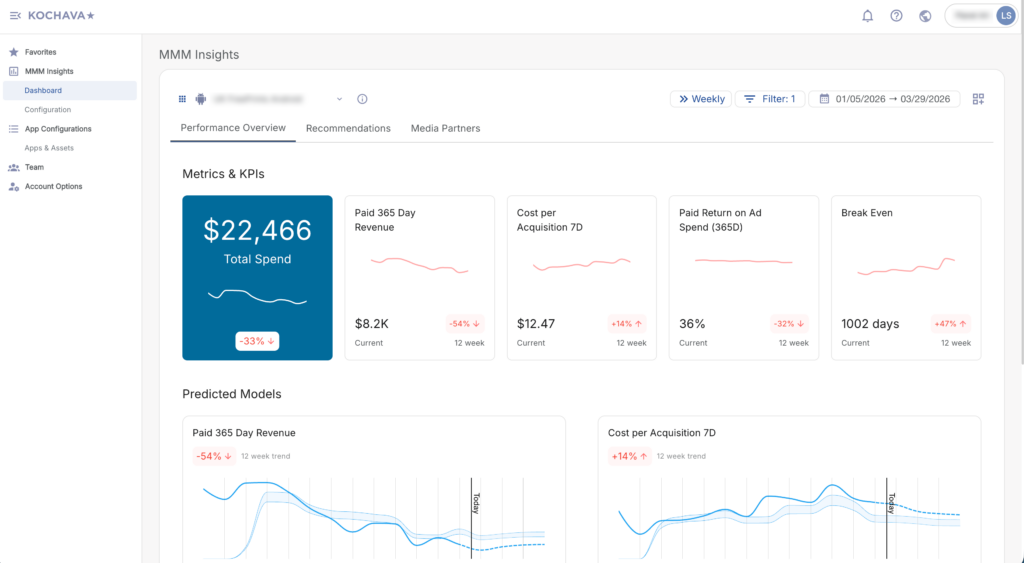This screenshot has width=1024, height=563.
Task: Switch to the Recommendations tab
Action: (348, 128)
